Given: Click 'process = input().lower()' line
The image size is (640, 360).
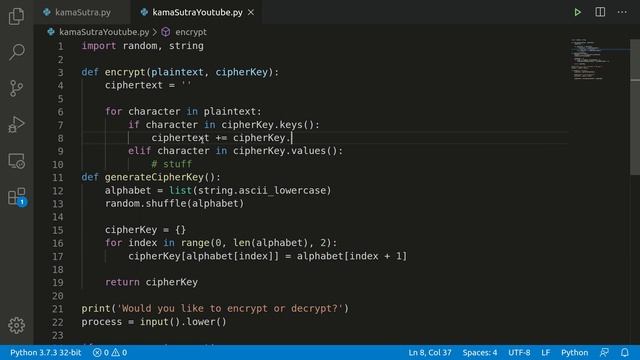Looking at the screenshot, I should coord(154,322).
